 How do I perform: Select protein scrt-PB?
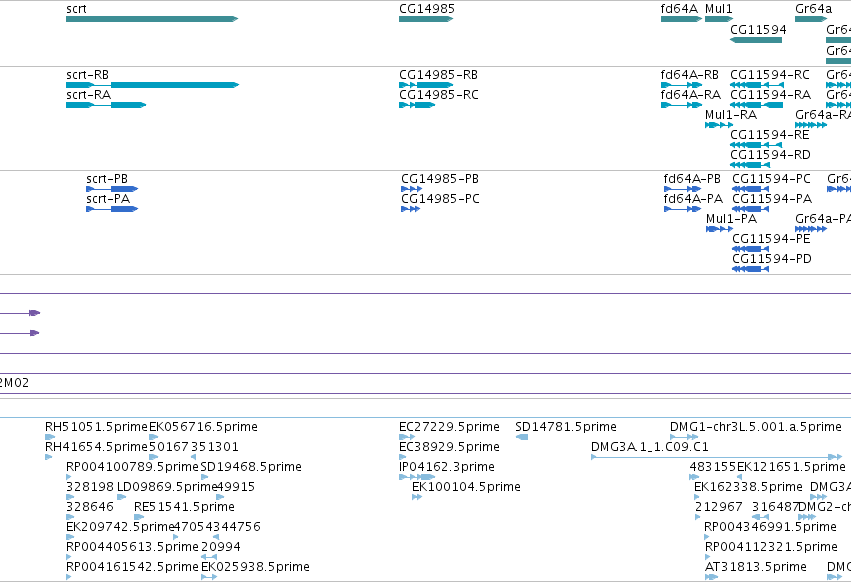coord(112,189)
